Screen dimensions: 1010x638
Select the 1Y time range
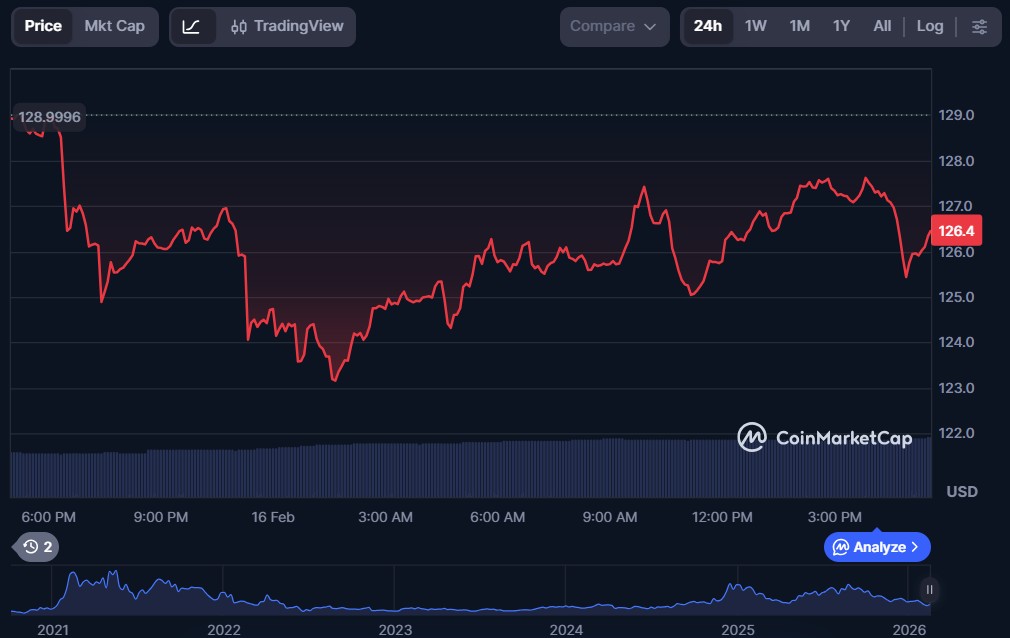841,27
